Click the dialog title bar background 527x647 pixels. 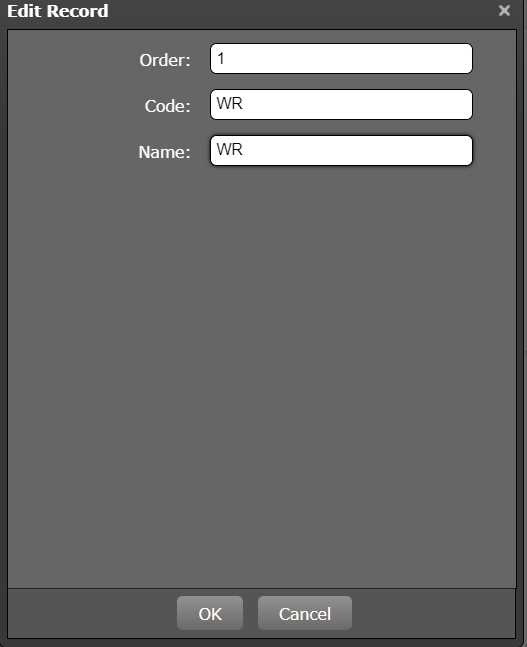pos(301,11)
